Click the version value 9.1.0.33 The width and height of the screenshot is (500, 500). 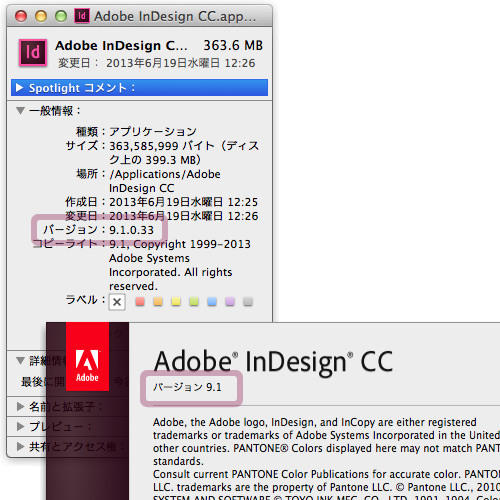(132, 230)
